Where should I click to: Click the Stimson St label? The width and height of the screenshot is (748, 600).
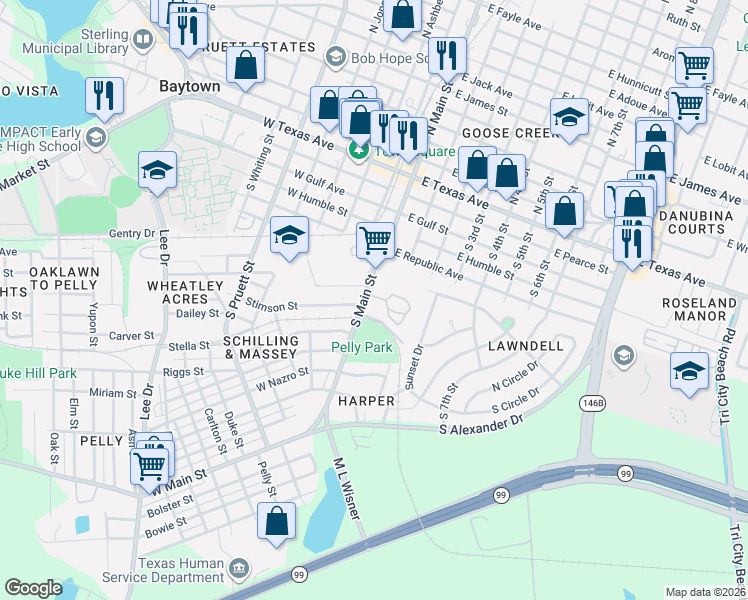pos(271,304)
